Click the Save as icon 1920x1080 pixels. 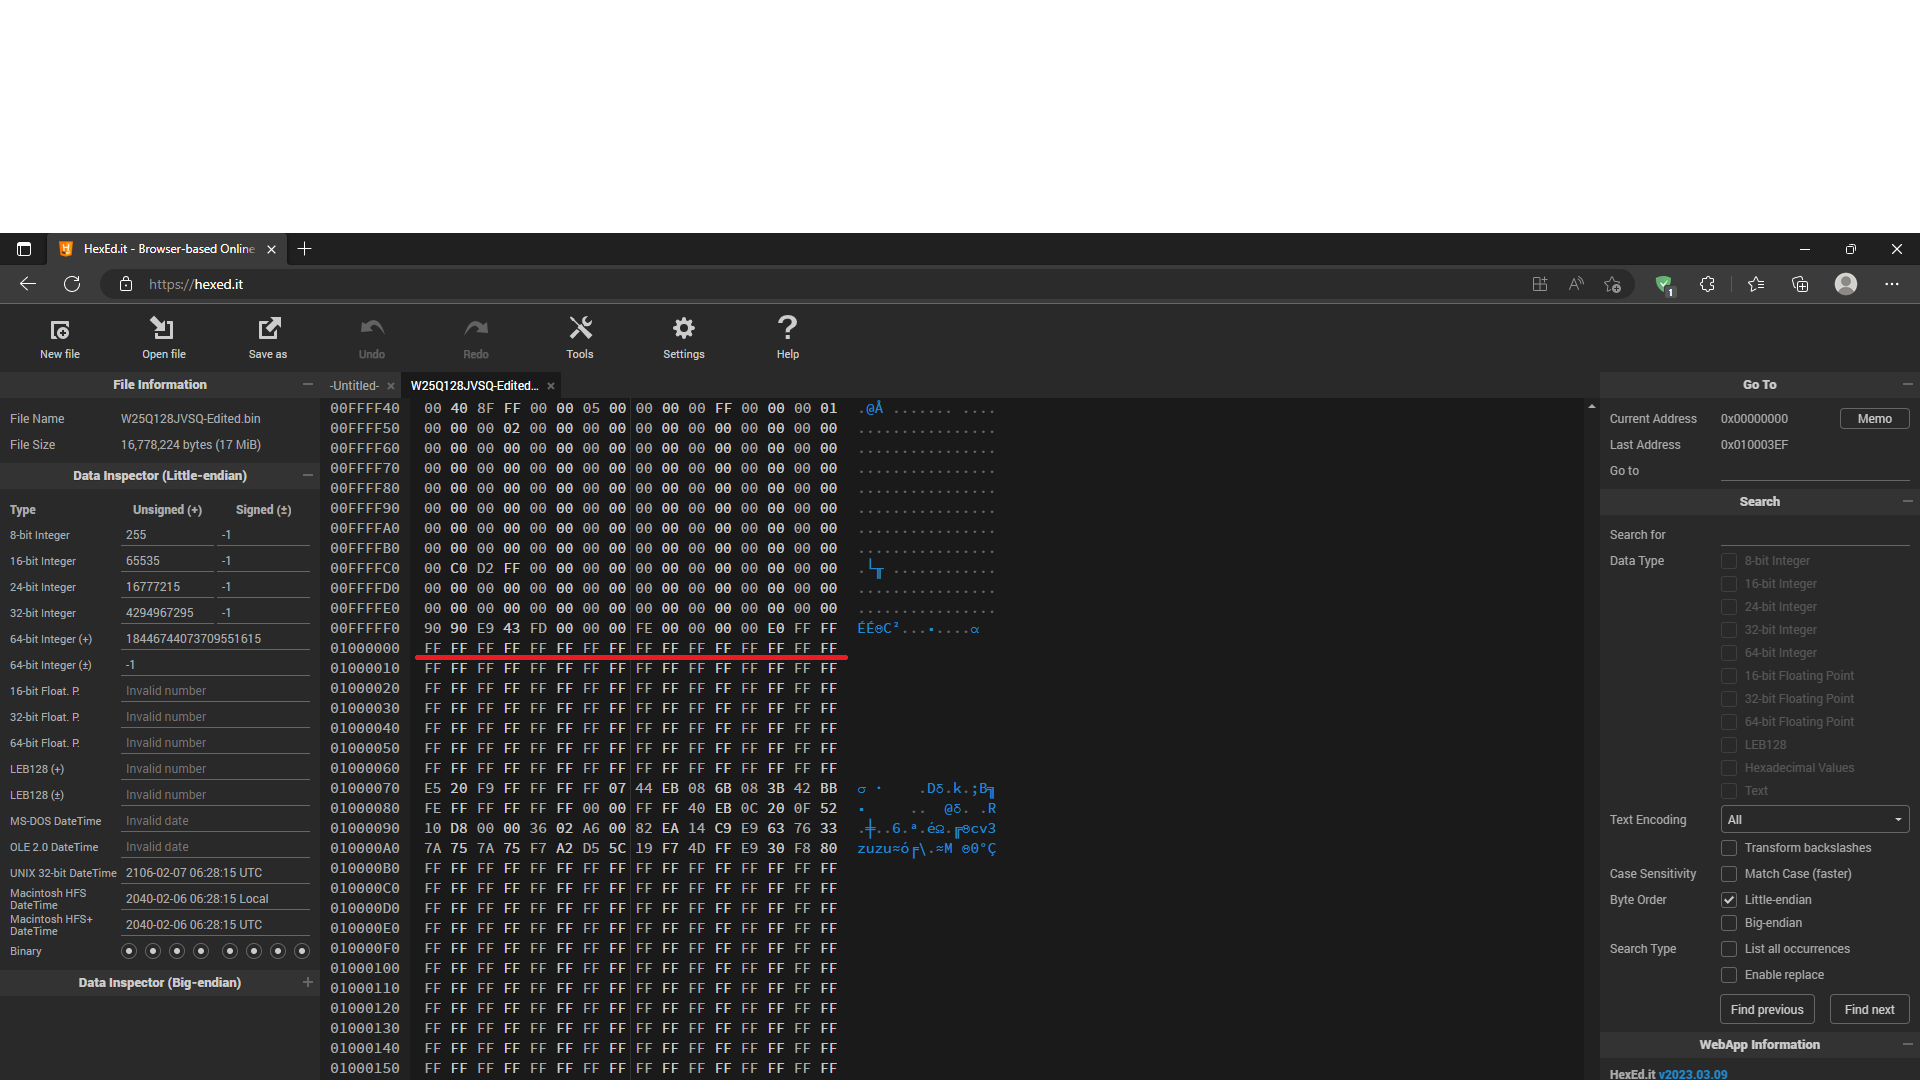268,337
